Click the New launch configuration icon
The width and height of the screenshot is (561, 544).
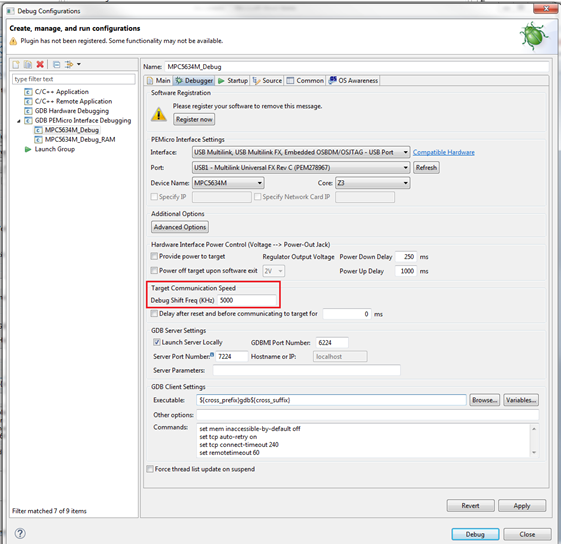pyautogui.click(x=16, y=64)
